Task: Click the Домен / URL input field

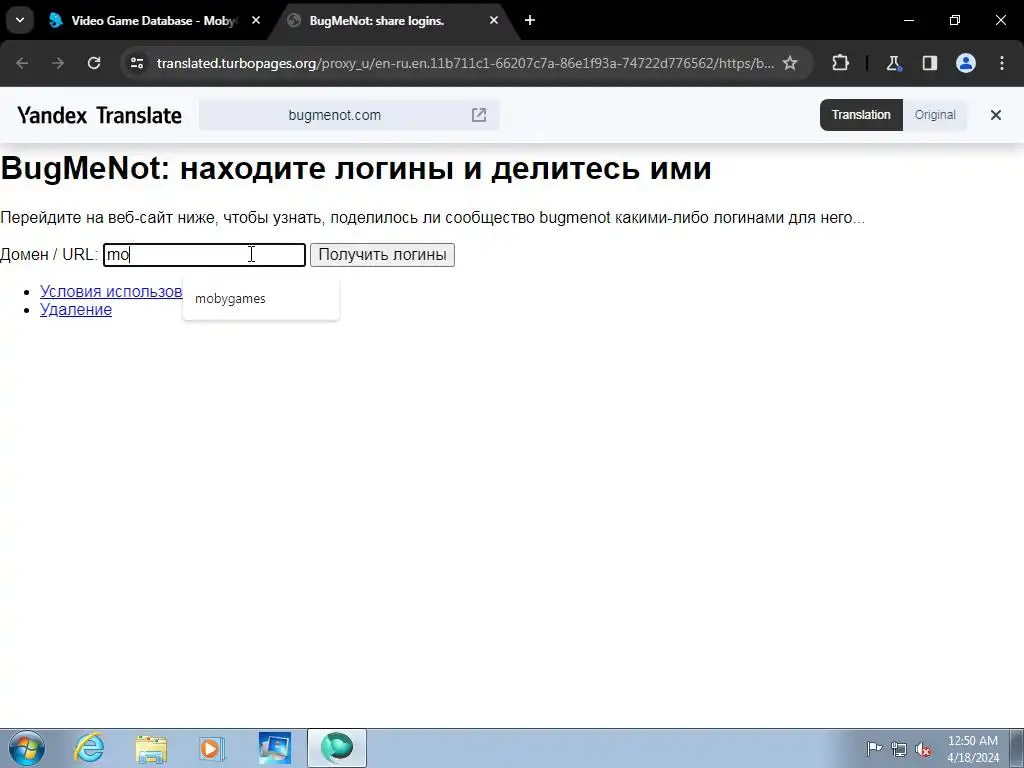Action: [x=204, y=255]
